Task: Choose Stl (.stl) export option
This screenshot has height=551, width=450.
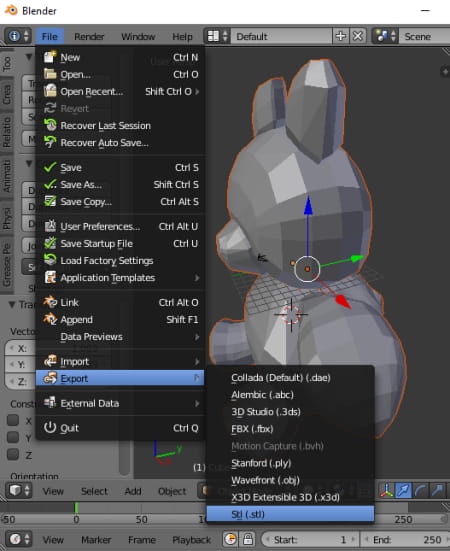Action: [x=290, y=514]
